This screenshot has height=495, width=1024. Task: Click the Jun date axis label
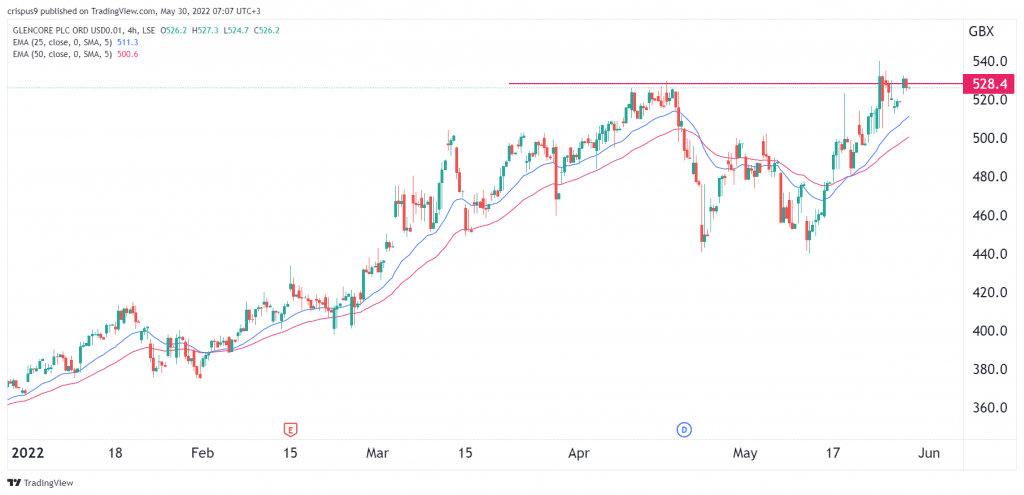click(x=931, y=453)
